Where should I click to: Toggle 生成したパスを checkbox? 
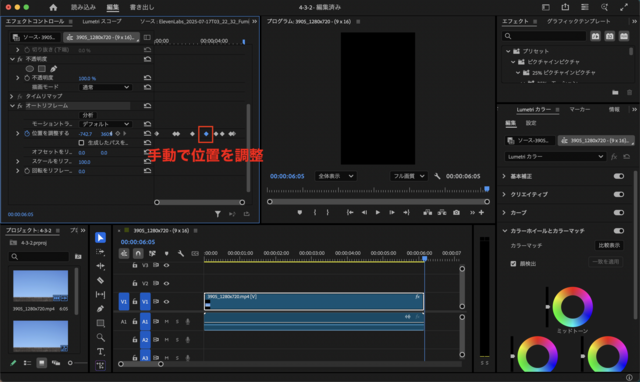click(81, 143)
